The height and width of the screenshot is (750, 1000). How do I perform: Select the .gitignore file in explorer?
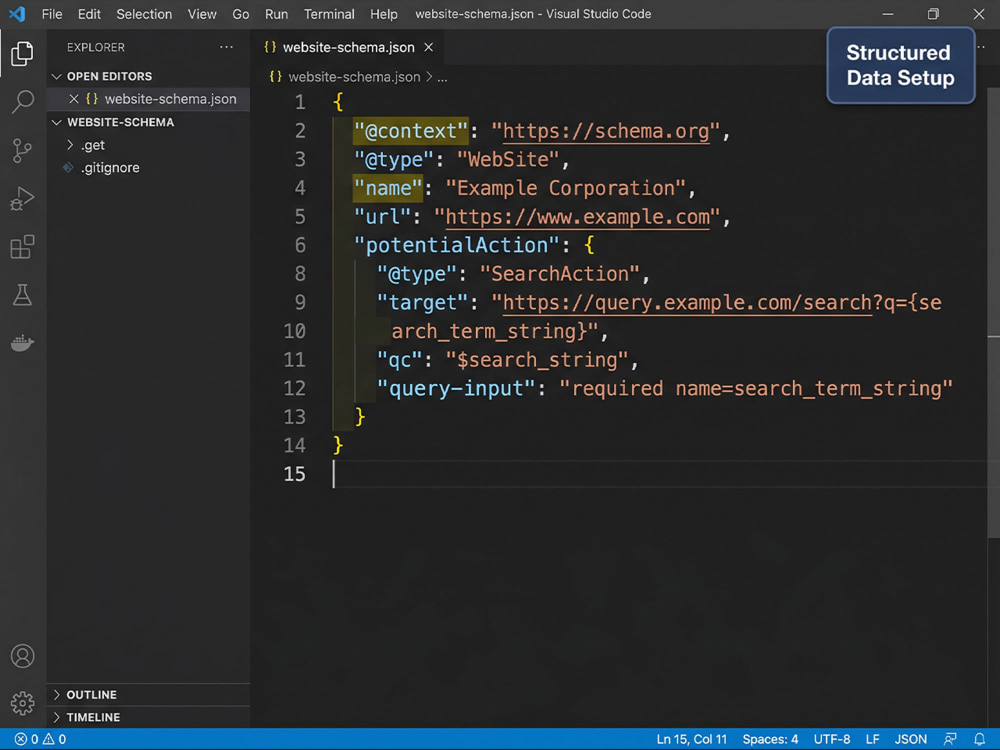click(110, 168)
